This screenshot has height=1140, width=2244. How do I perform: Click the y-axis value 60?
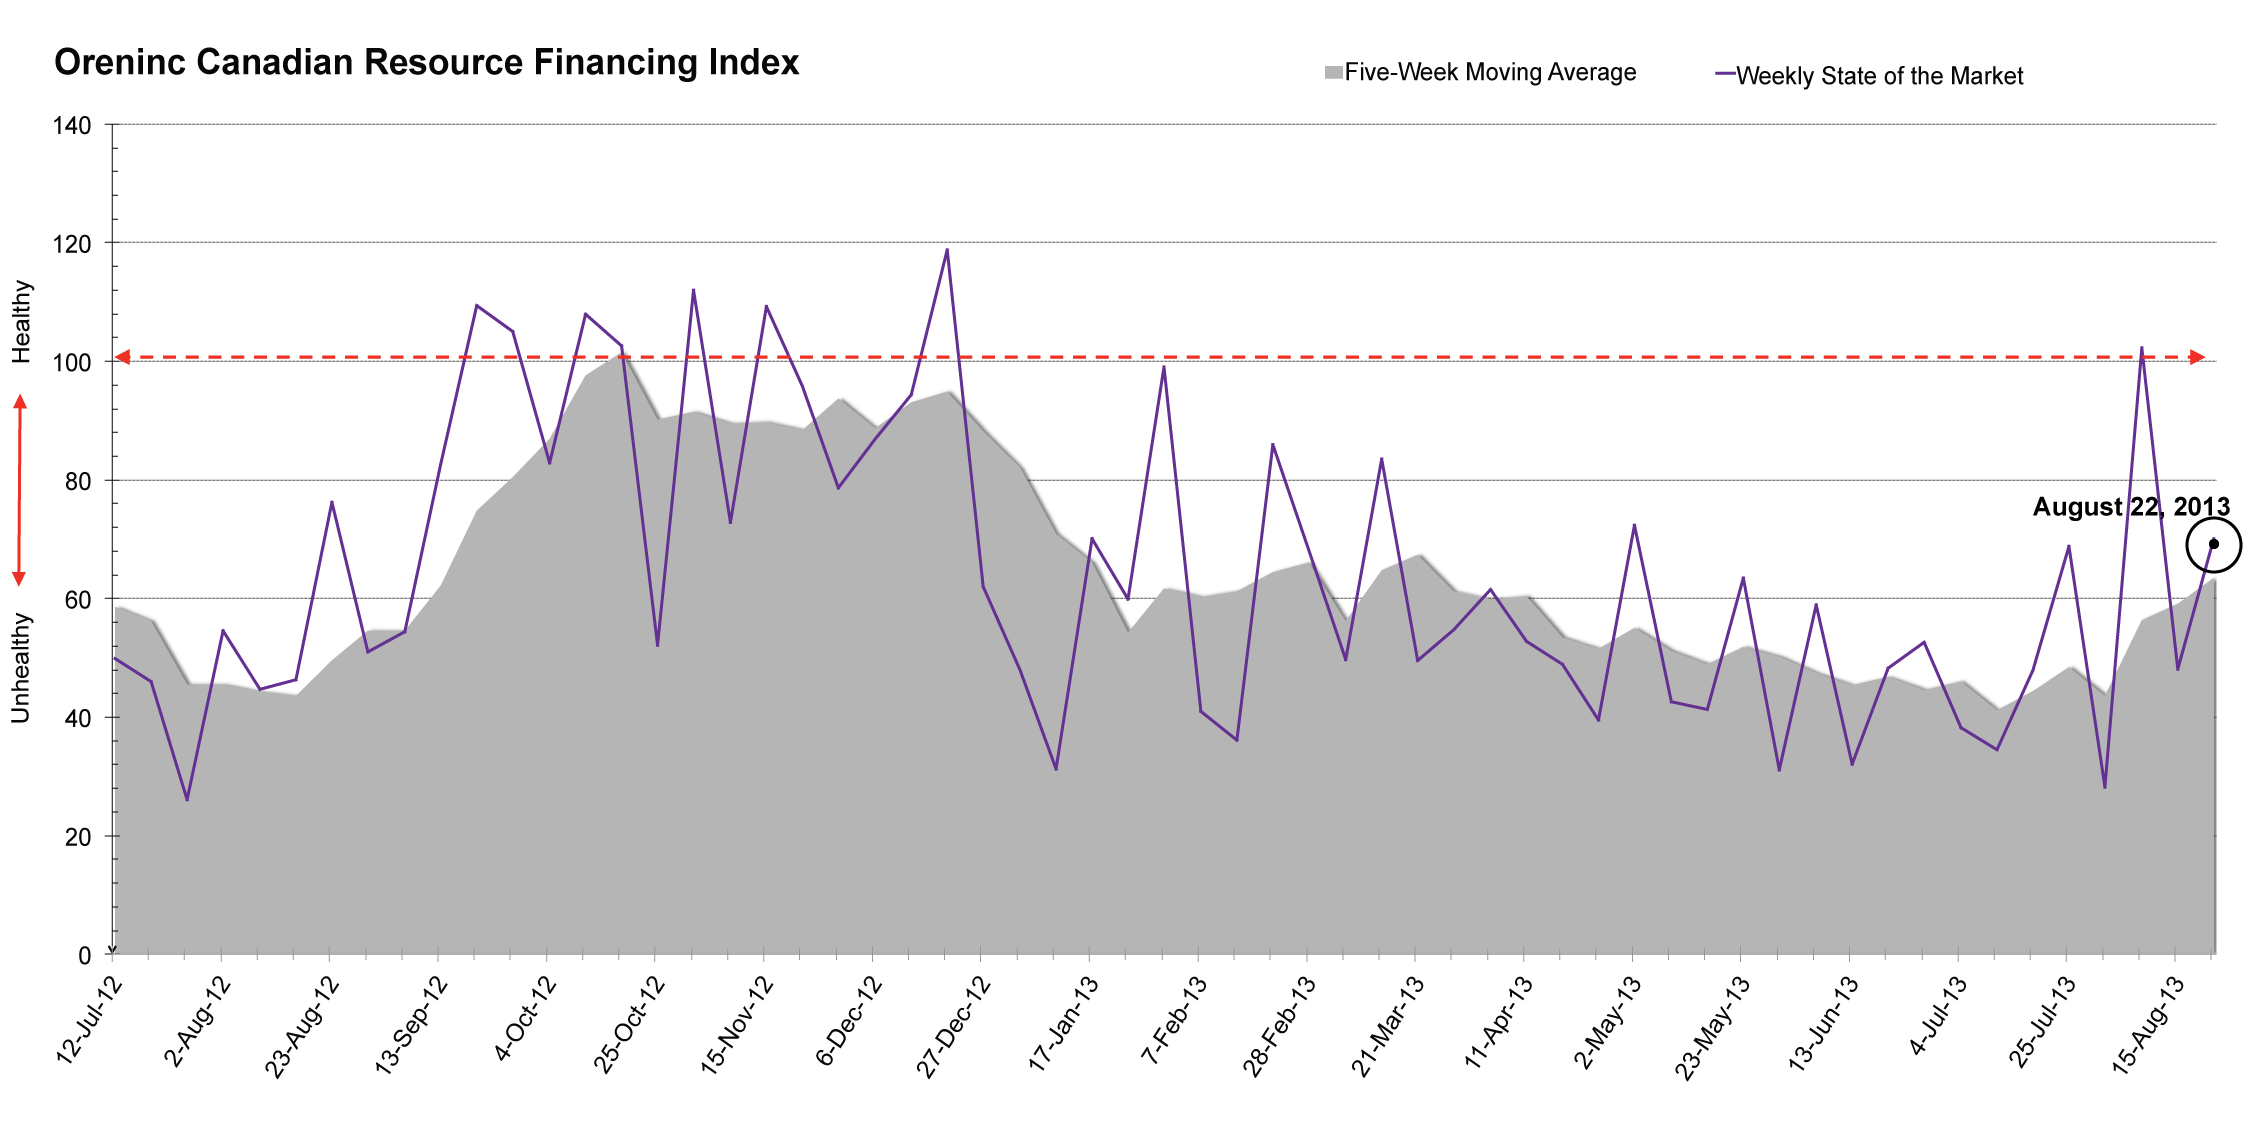tap(78, 600)
